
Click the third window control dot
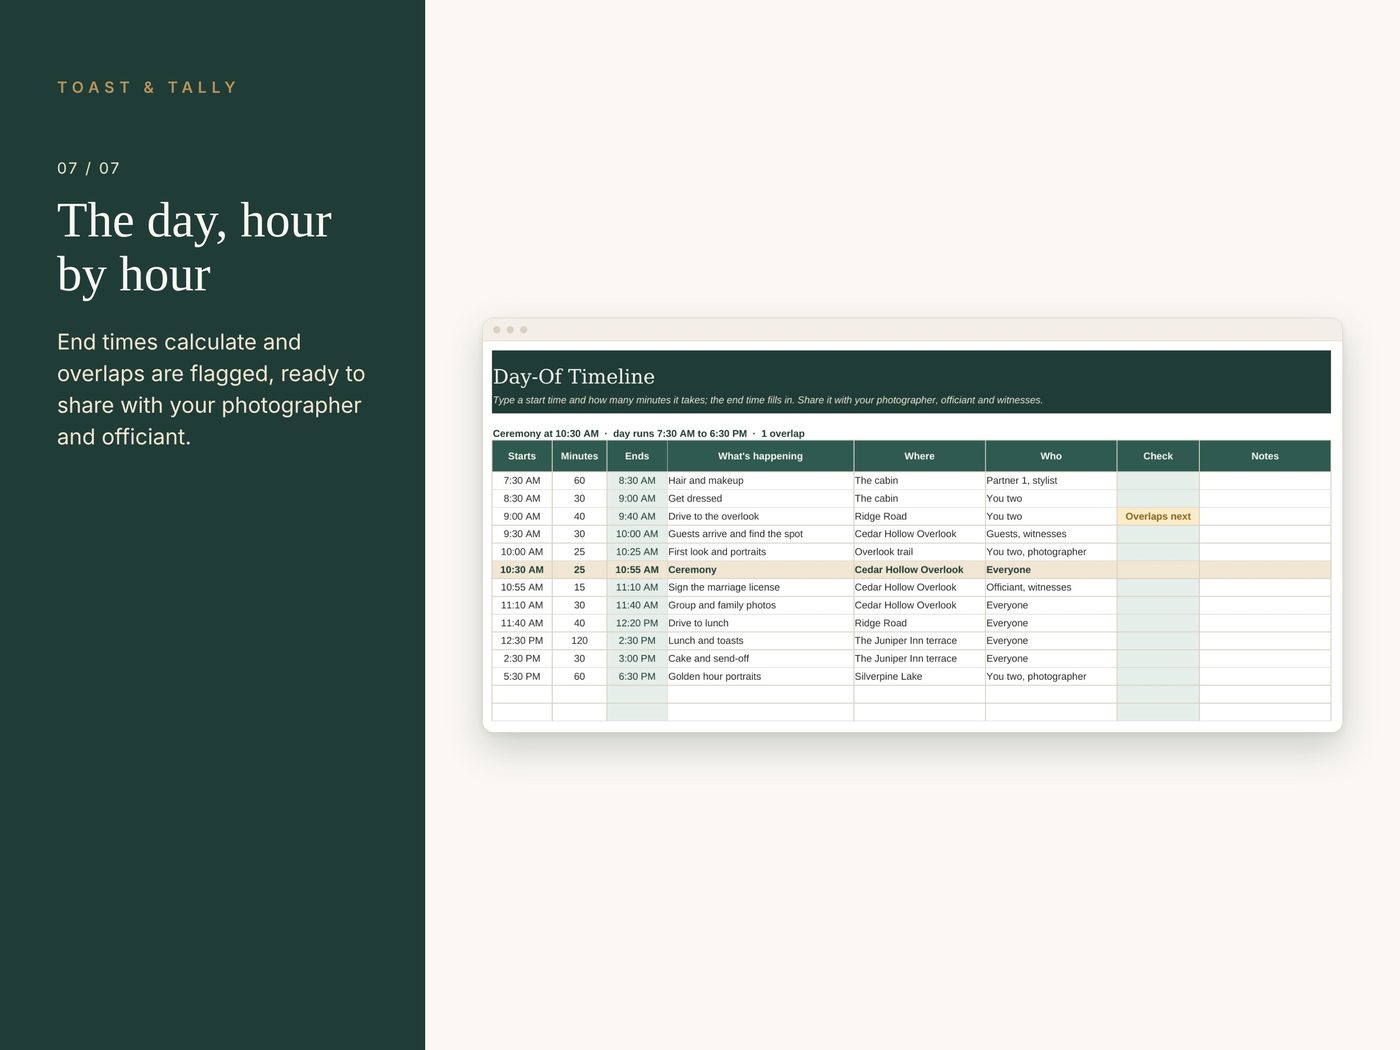pyautogui.click(x=523, y=330)
